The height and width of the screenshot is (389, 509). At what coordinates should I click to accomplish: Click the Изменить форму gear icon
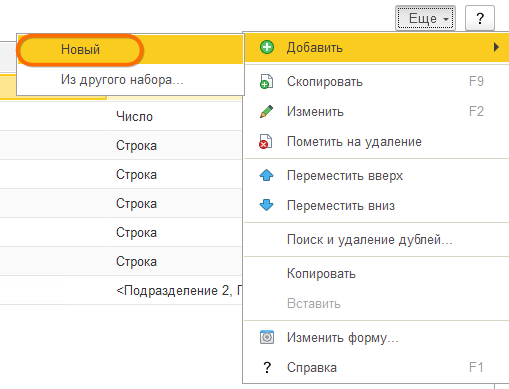(x=267, y=337)
